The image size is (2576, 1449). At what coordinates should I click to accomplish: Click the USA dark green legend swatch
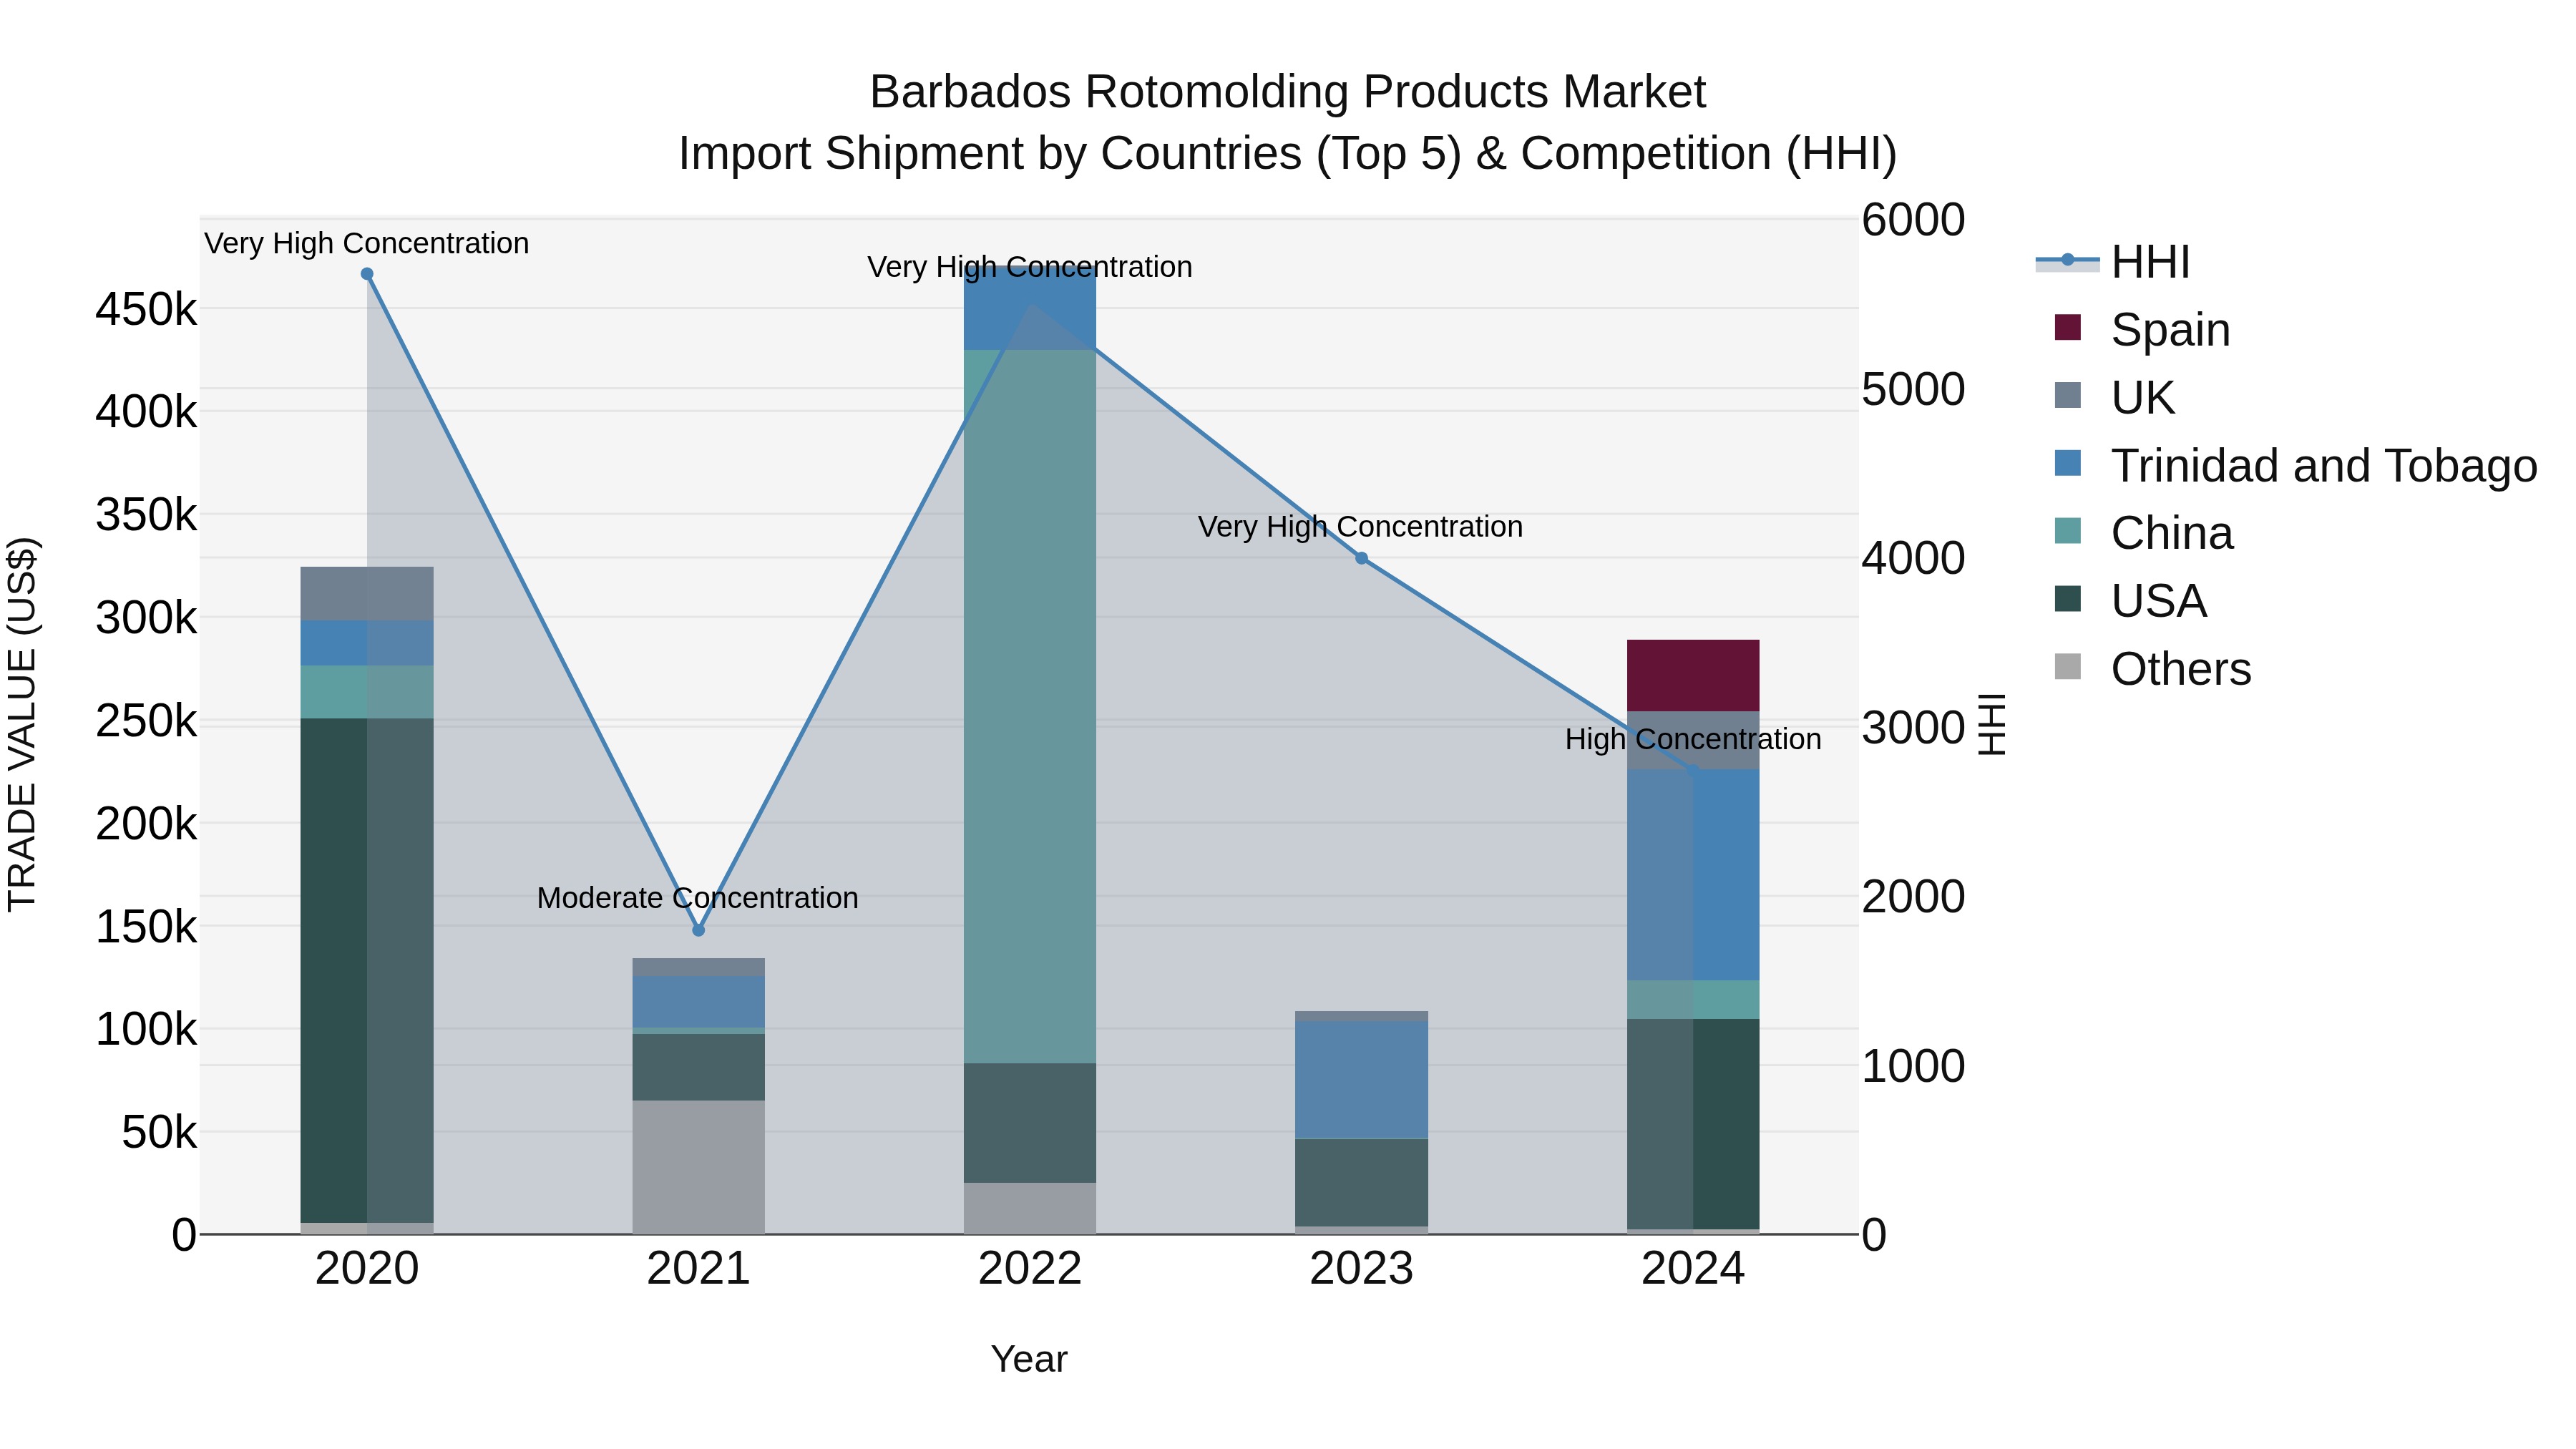2067,599
